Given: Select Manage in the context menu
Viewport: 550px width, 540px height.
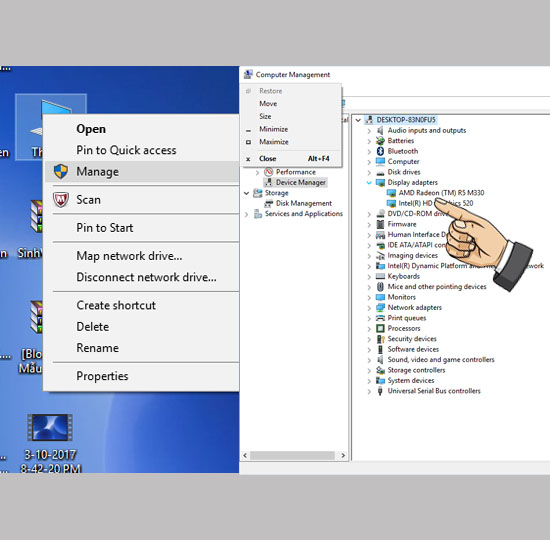Looking at the screenshot, I should coord(142,172).
